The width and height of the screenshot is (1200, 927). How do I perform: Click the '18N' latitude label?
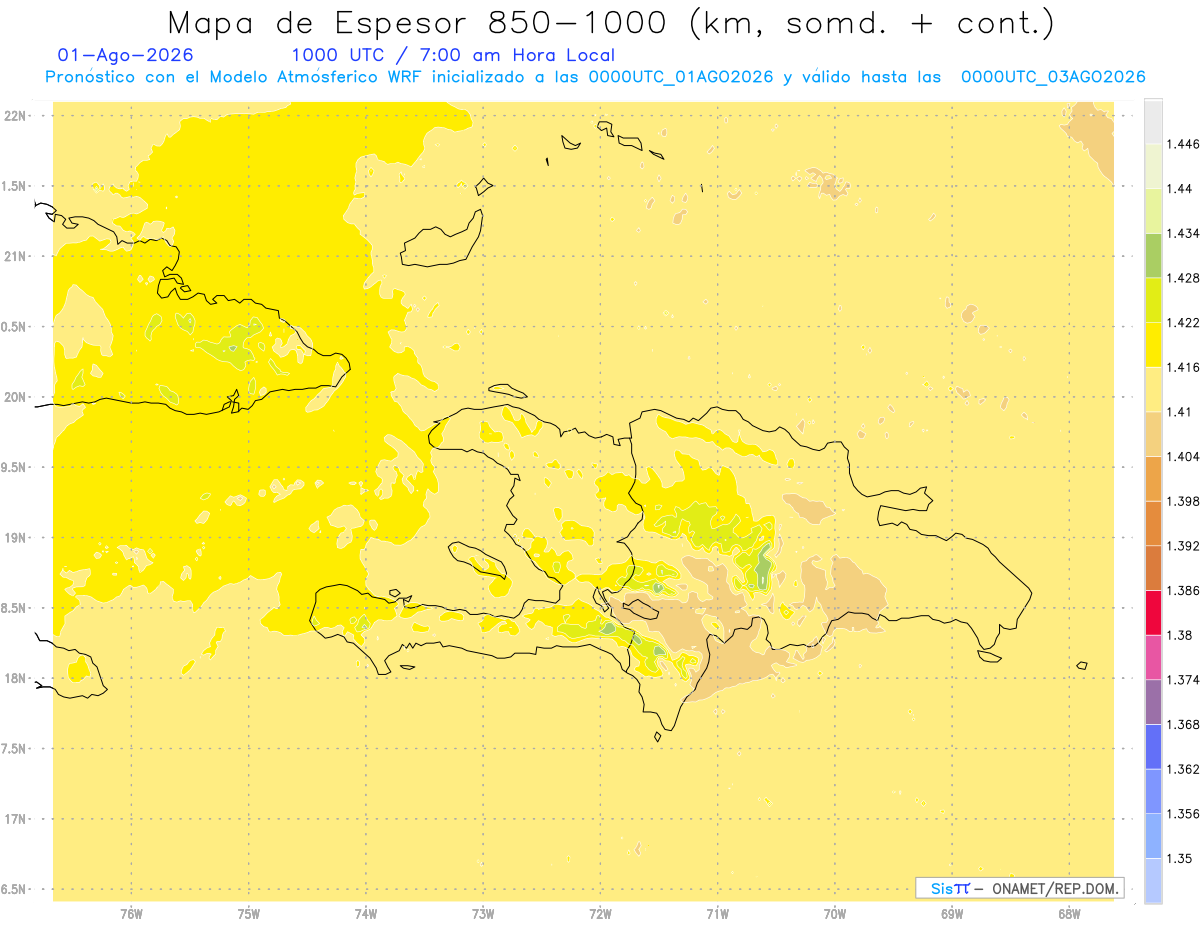(x=16, y=678)
